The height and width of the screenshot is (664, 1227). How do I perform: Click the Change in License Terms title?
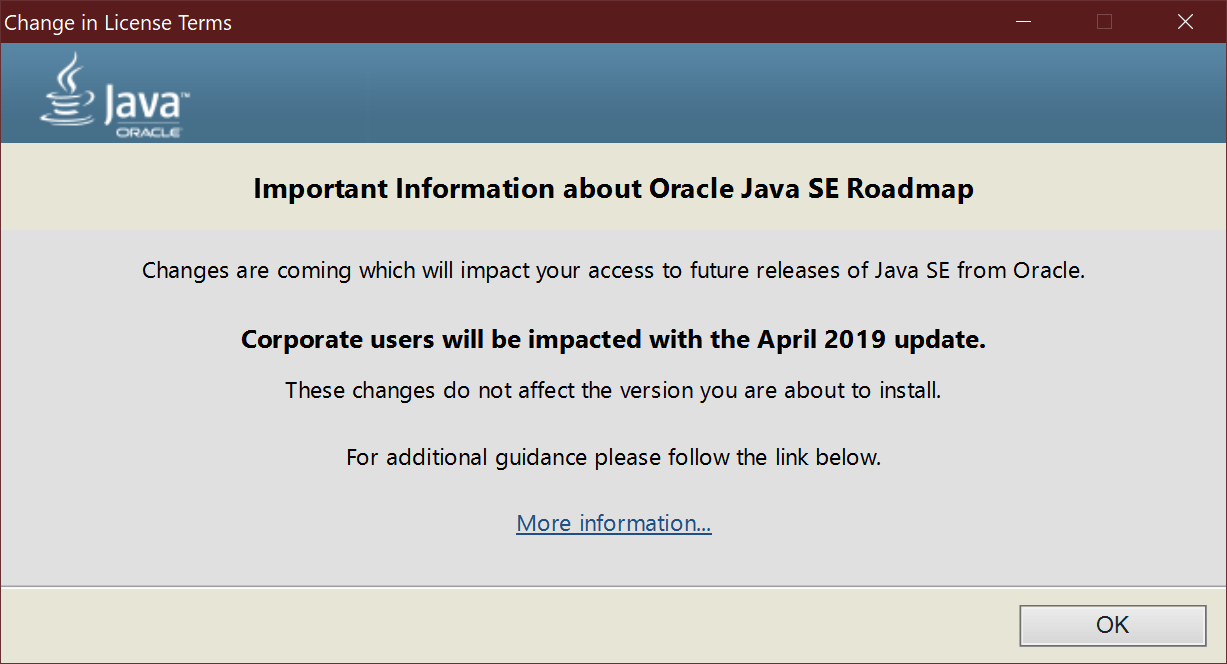(x=118, y=23)
